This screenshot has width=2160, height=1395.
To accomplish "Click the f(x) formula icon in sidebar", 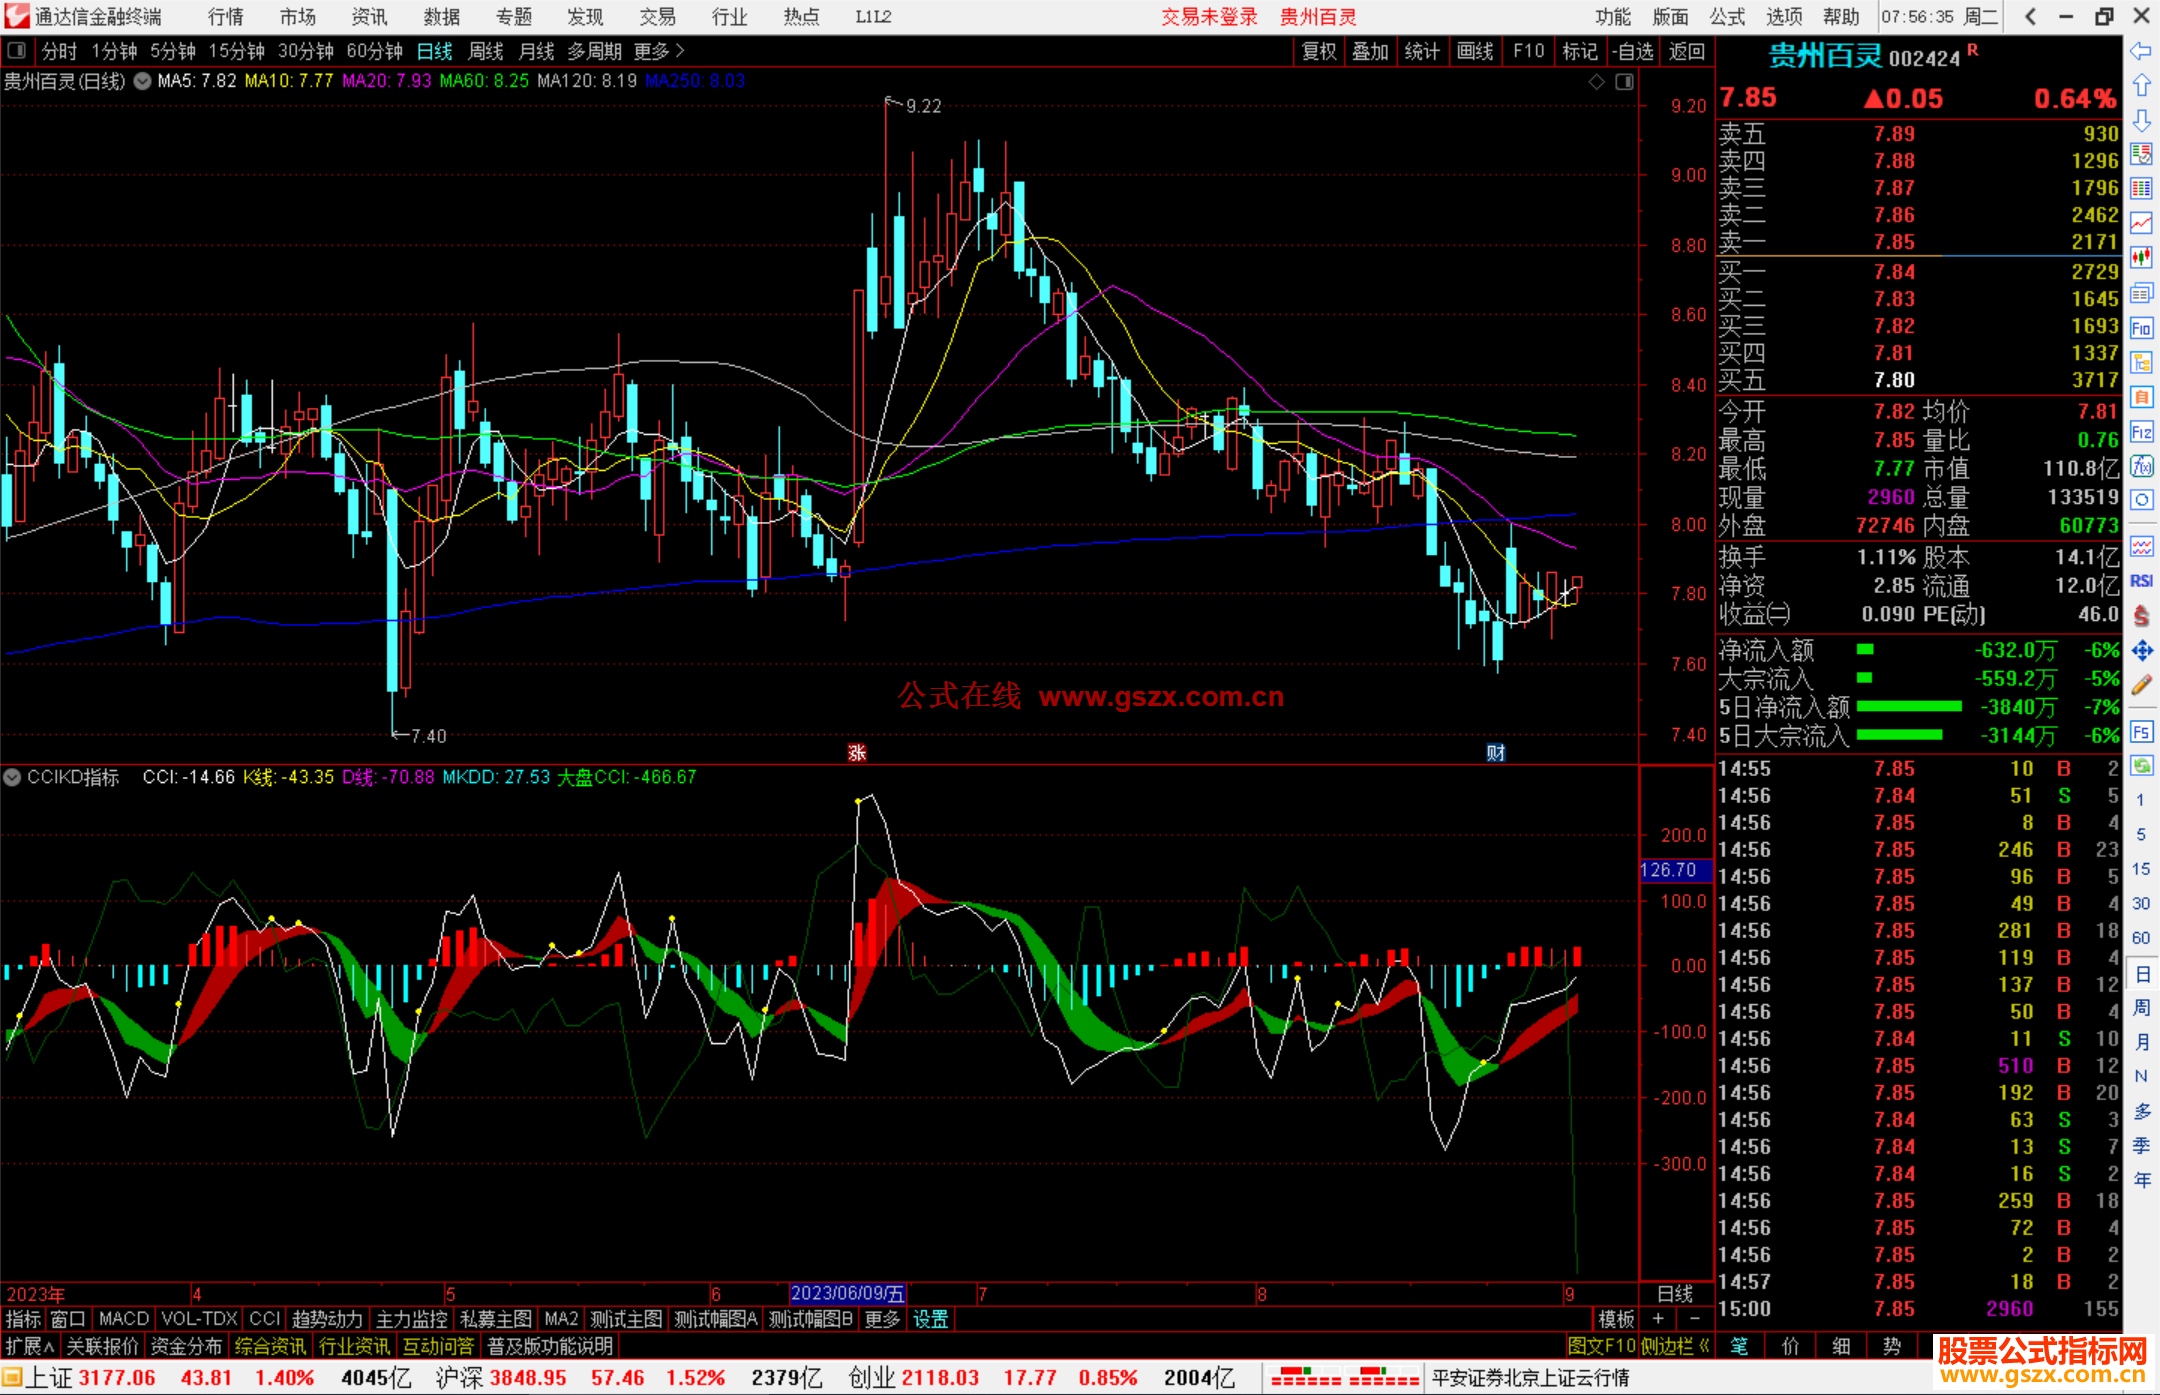I will (2141, 466).
